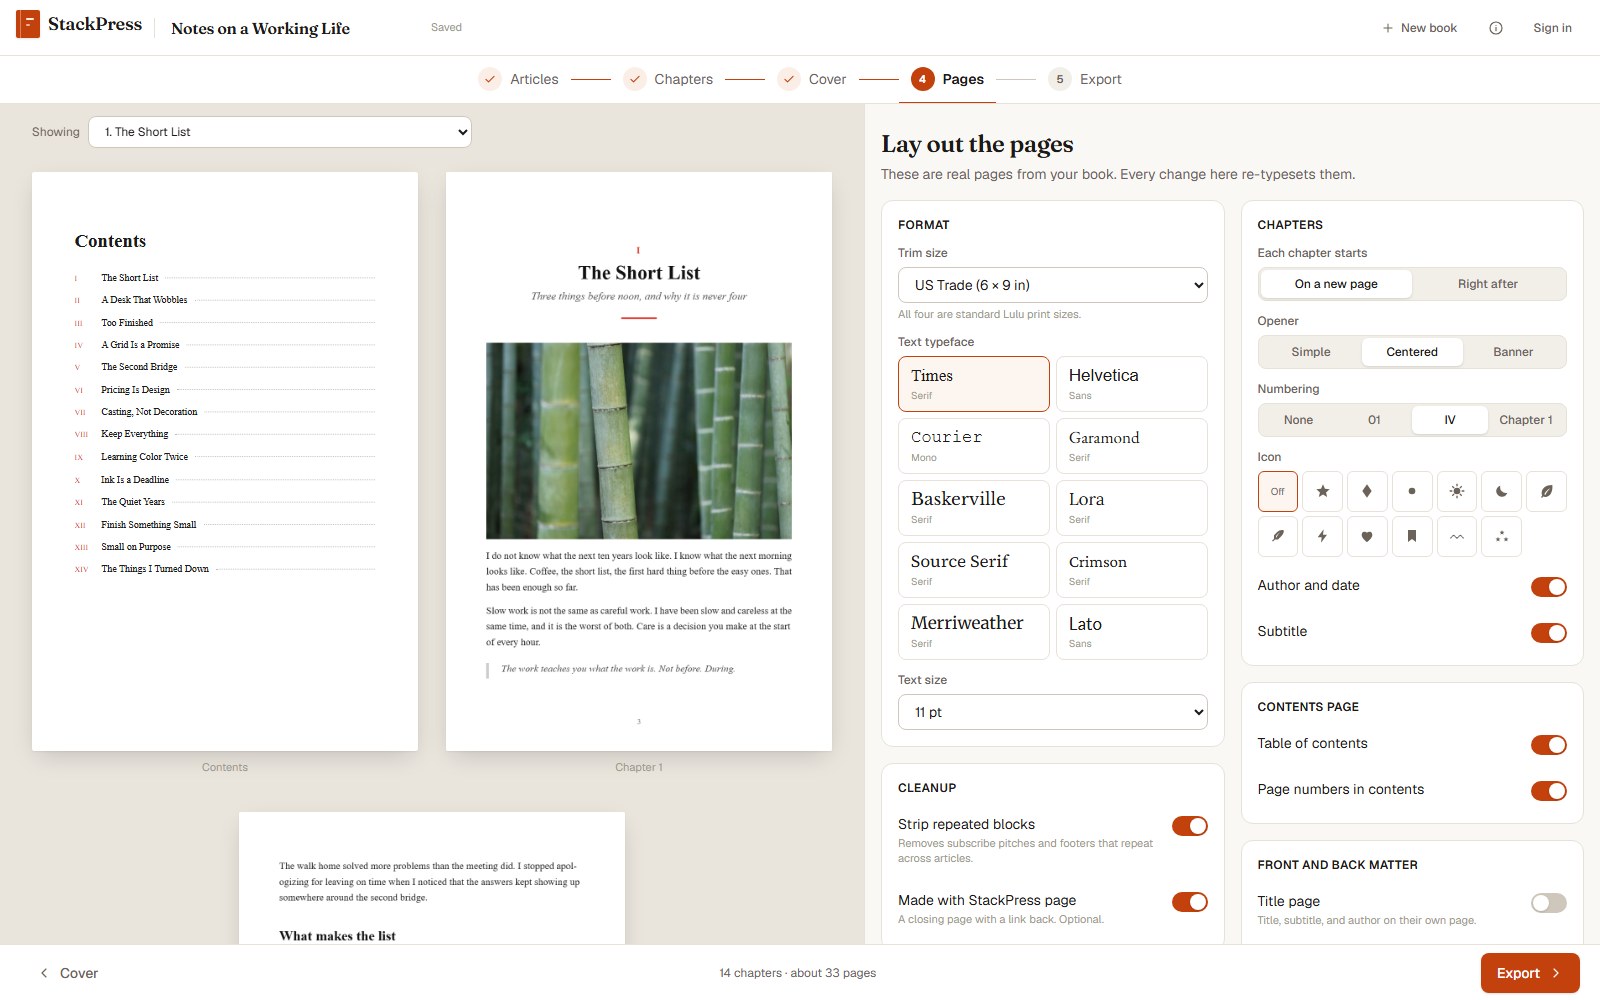This screenshot has width=1600, height=1000.
Task: Disable Table of contents toggle
Action: click(x=1548, y=745)
